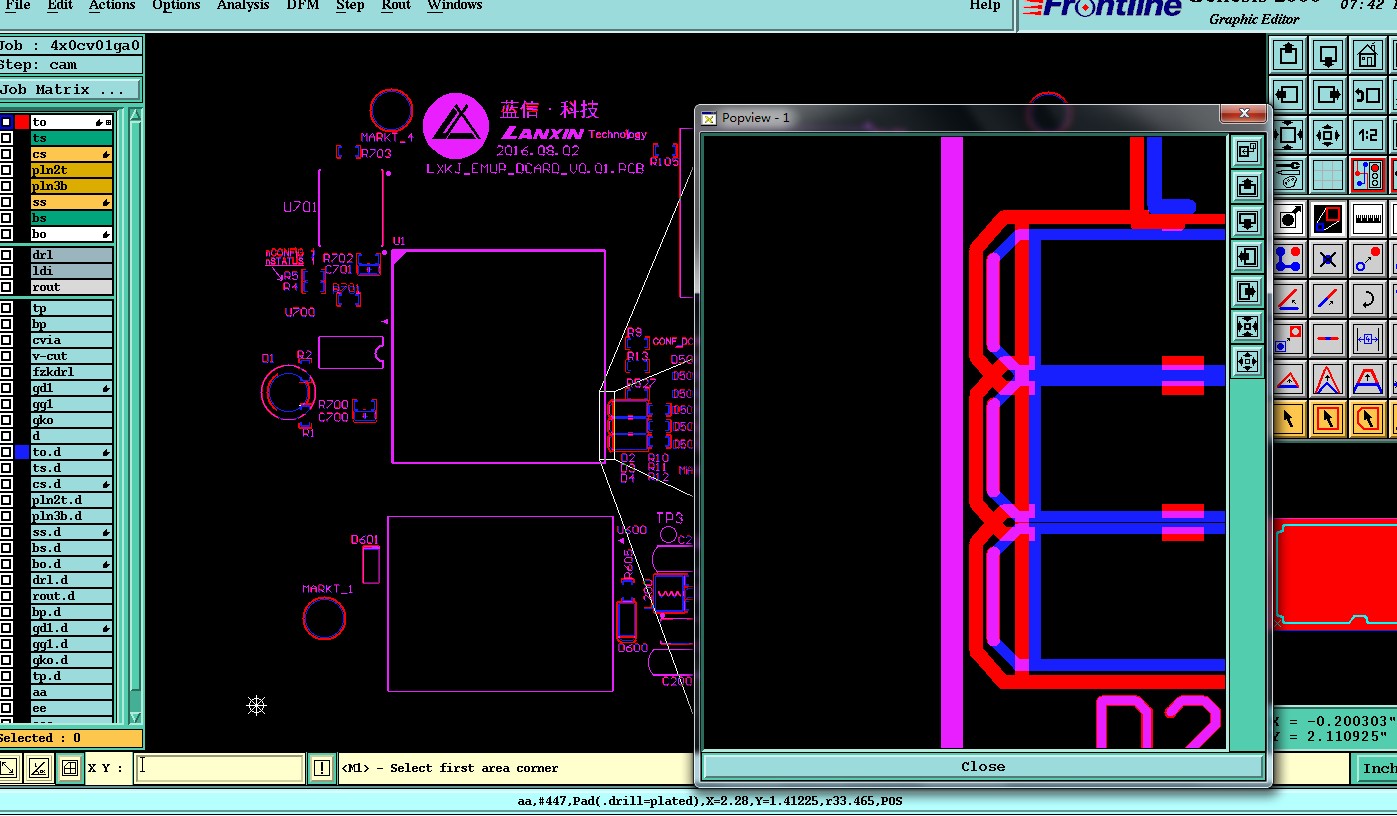Select the layer named bo

(71, 234)
